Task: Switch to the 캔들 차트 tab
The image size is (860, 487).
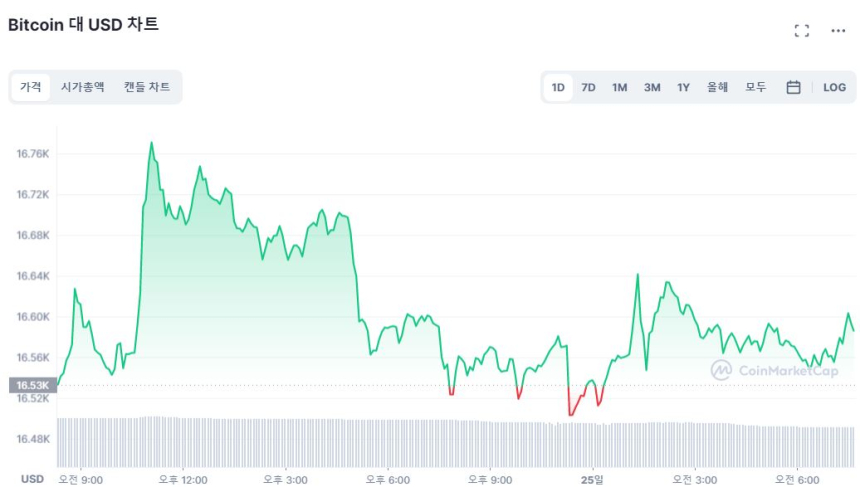Action: pyautogui.click(x=147, y=87)
